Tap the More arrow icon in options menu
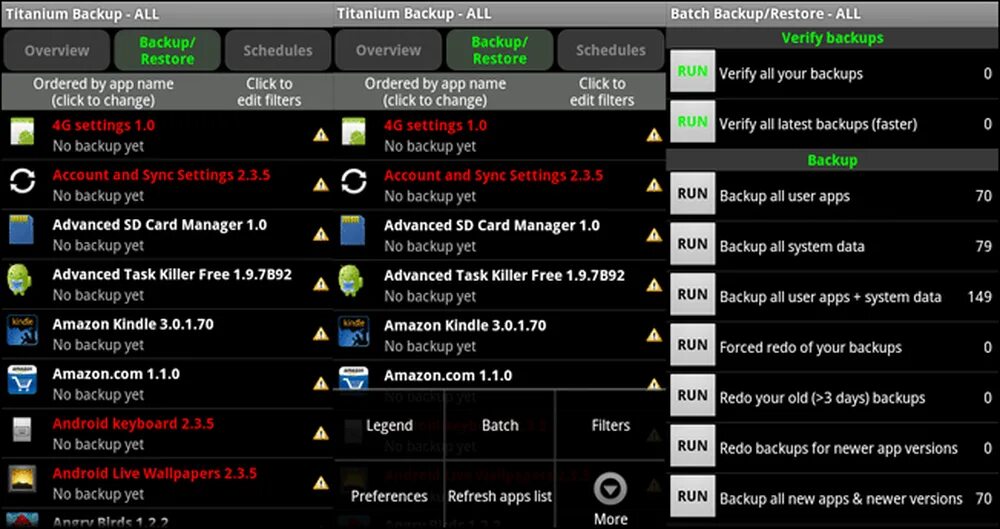This screenshot has width=1000, height=529. [x=610, y=489]
